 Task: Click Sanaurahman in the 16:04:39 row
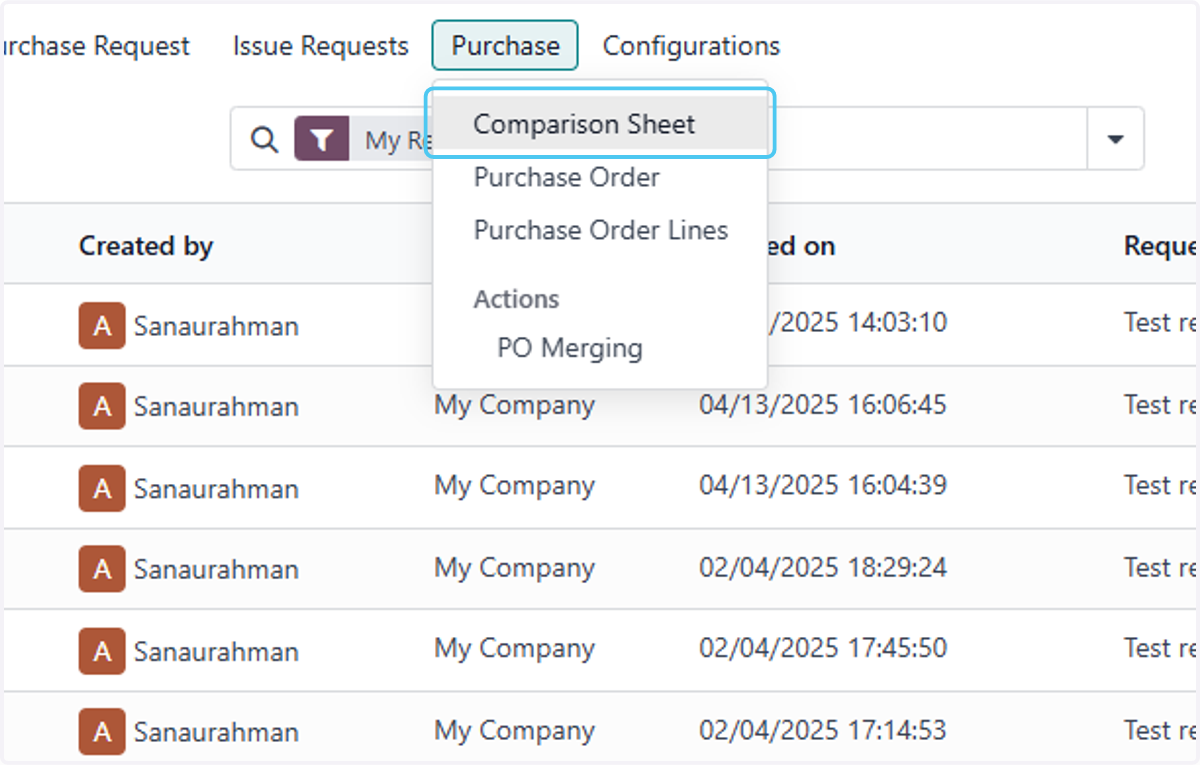click(216, 488)
